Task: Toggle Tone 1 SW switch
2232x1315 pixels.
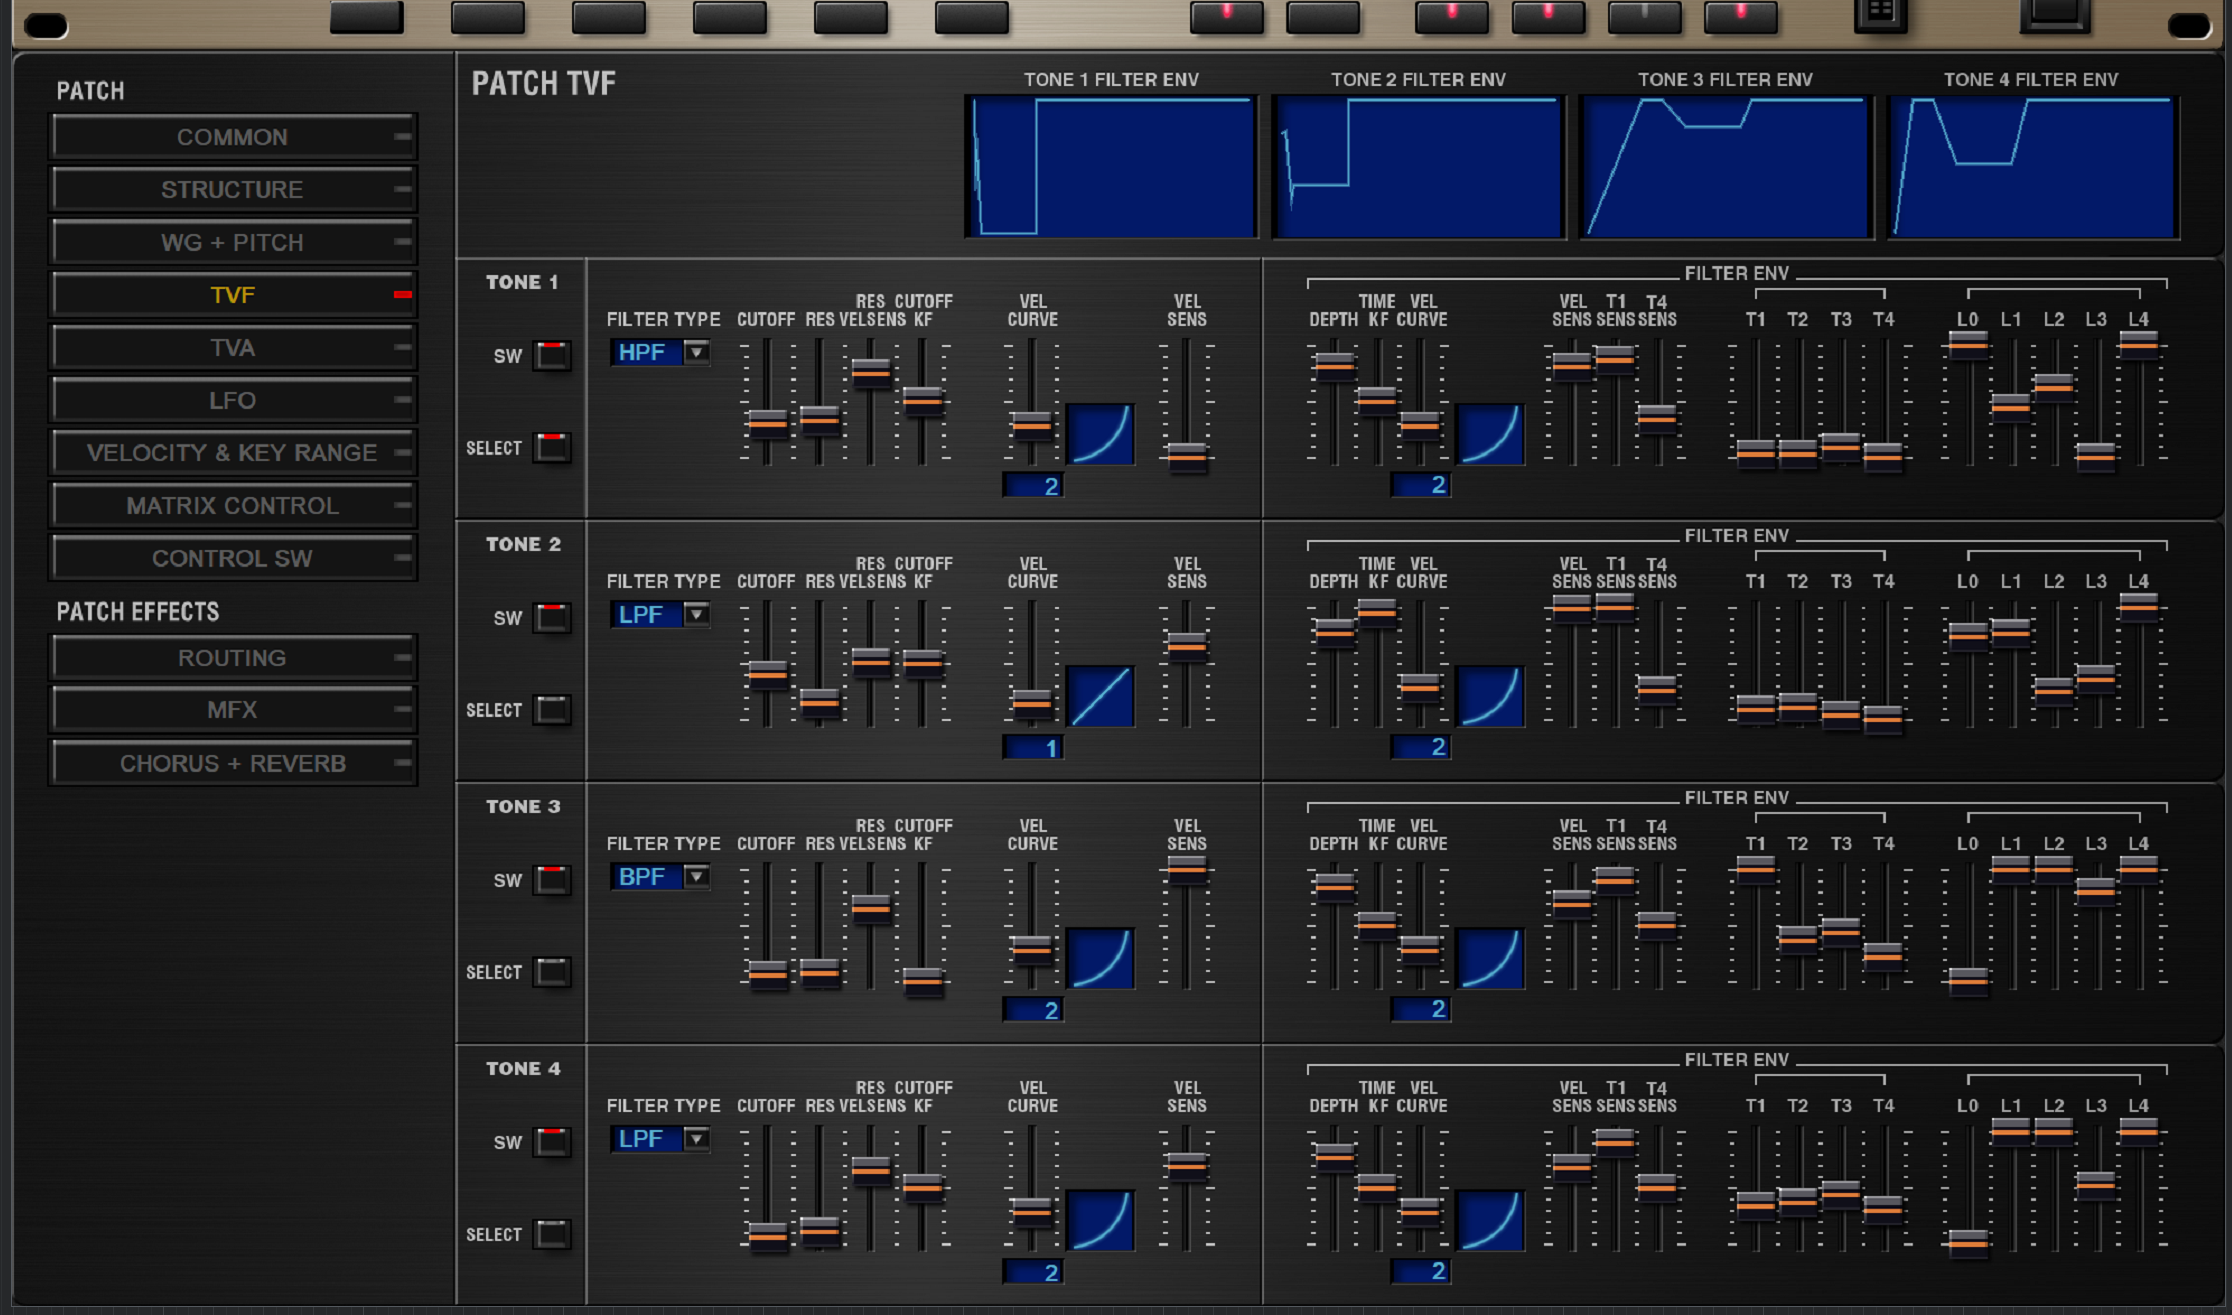Action: point(552,355)
